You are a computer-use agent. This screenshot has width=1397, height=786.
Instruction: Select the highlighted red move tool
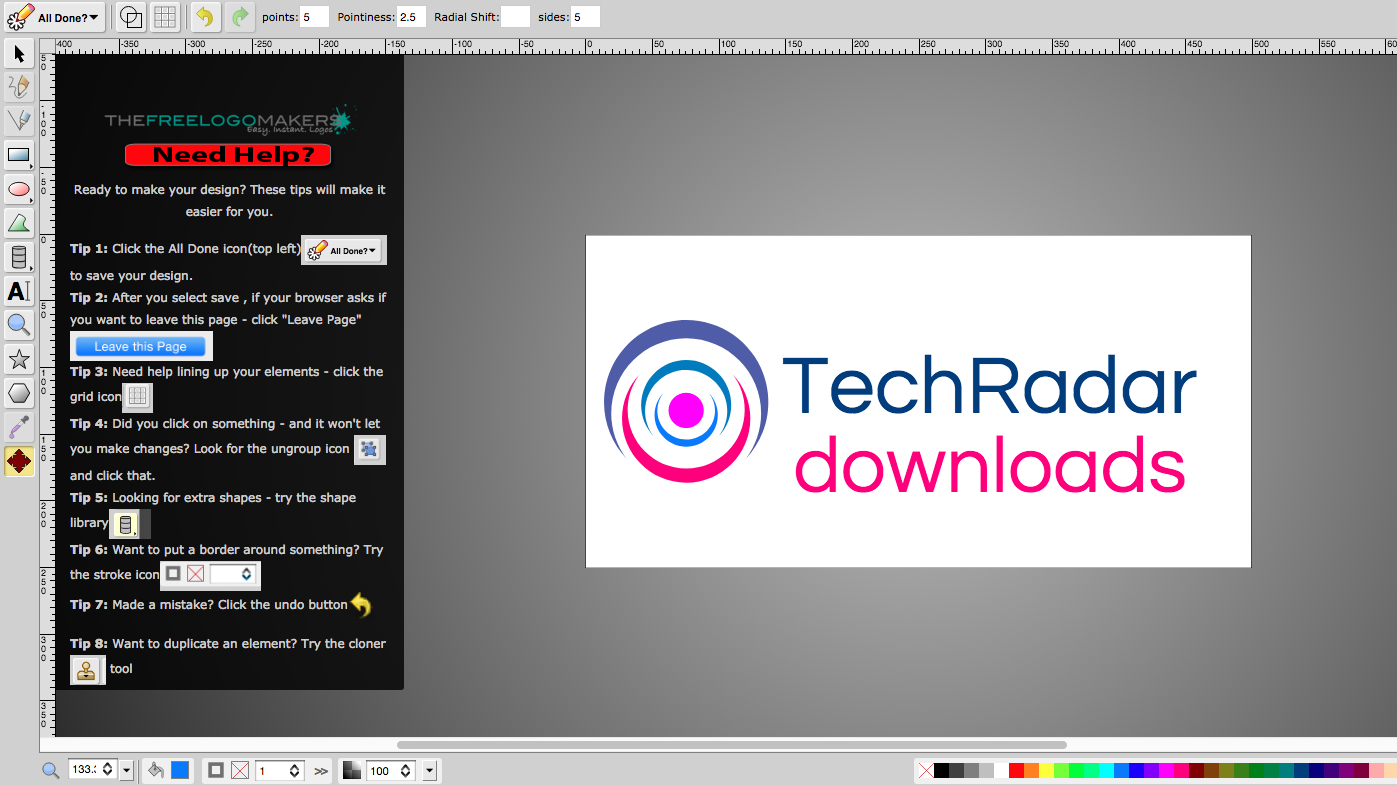click(19, 461)
